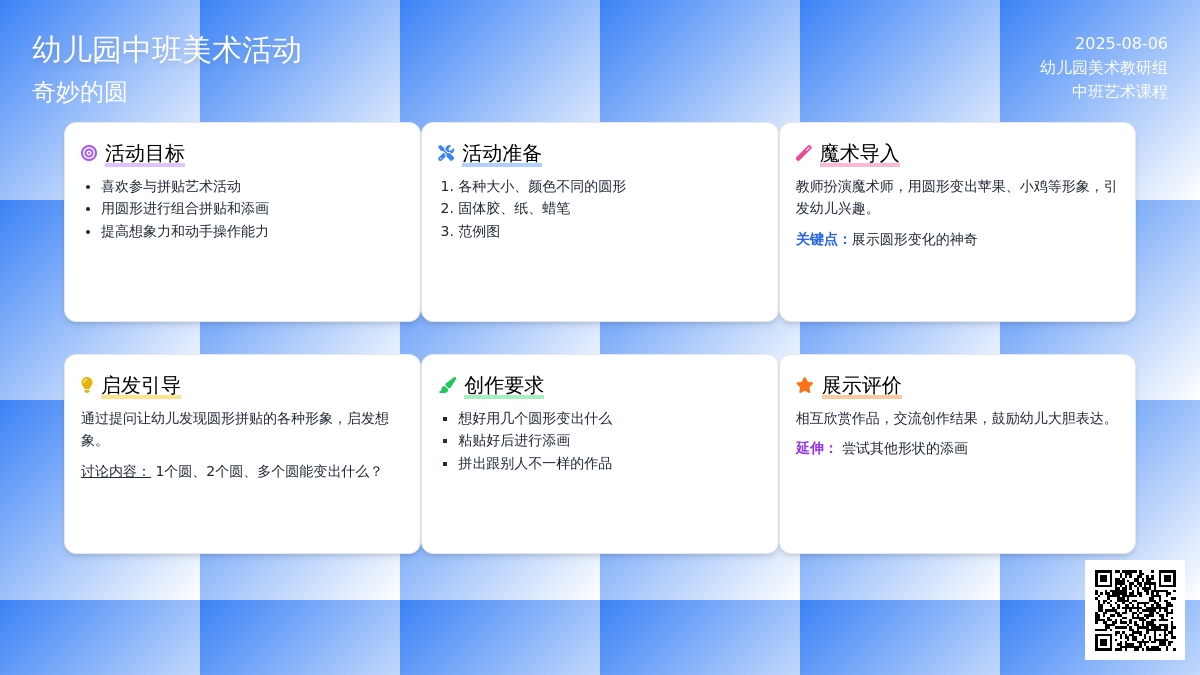
Task: Click the bullet 粘贴好后进行添画
Action: click(x=514, y=440)
